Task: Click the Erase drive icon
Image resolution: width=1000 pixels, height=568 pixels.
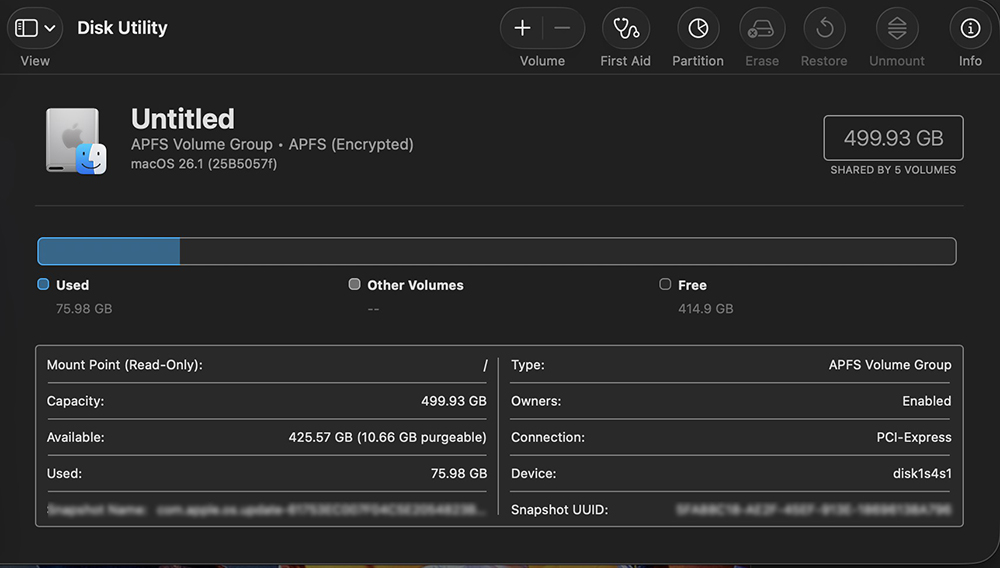Action: [x=761, y=28]
